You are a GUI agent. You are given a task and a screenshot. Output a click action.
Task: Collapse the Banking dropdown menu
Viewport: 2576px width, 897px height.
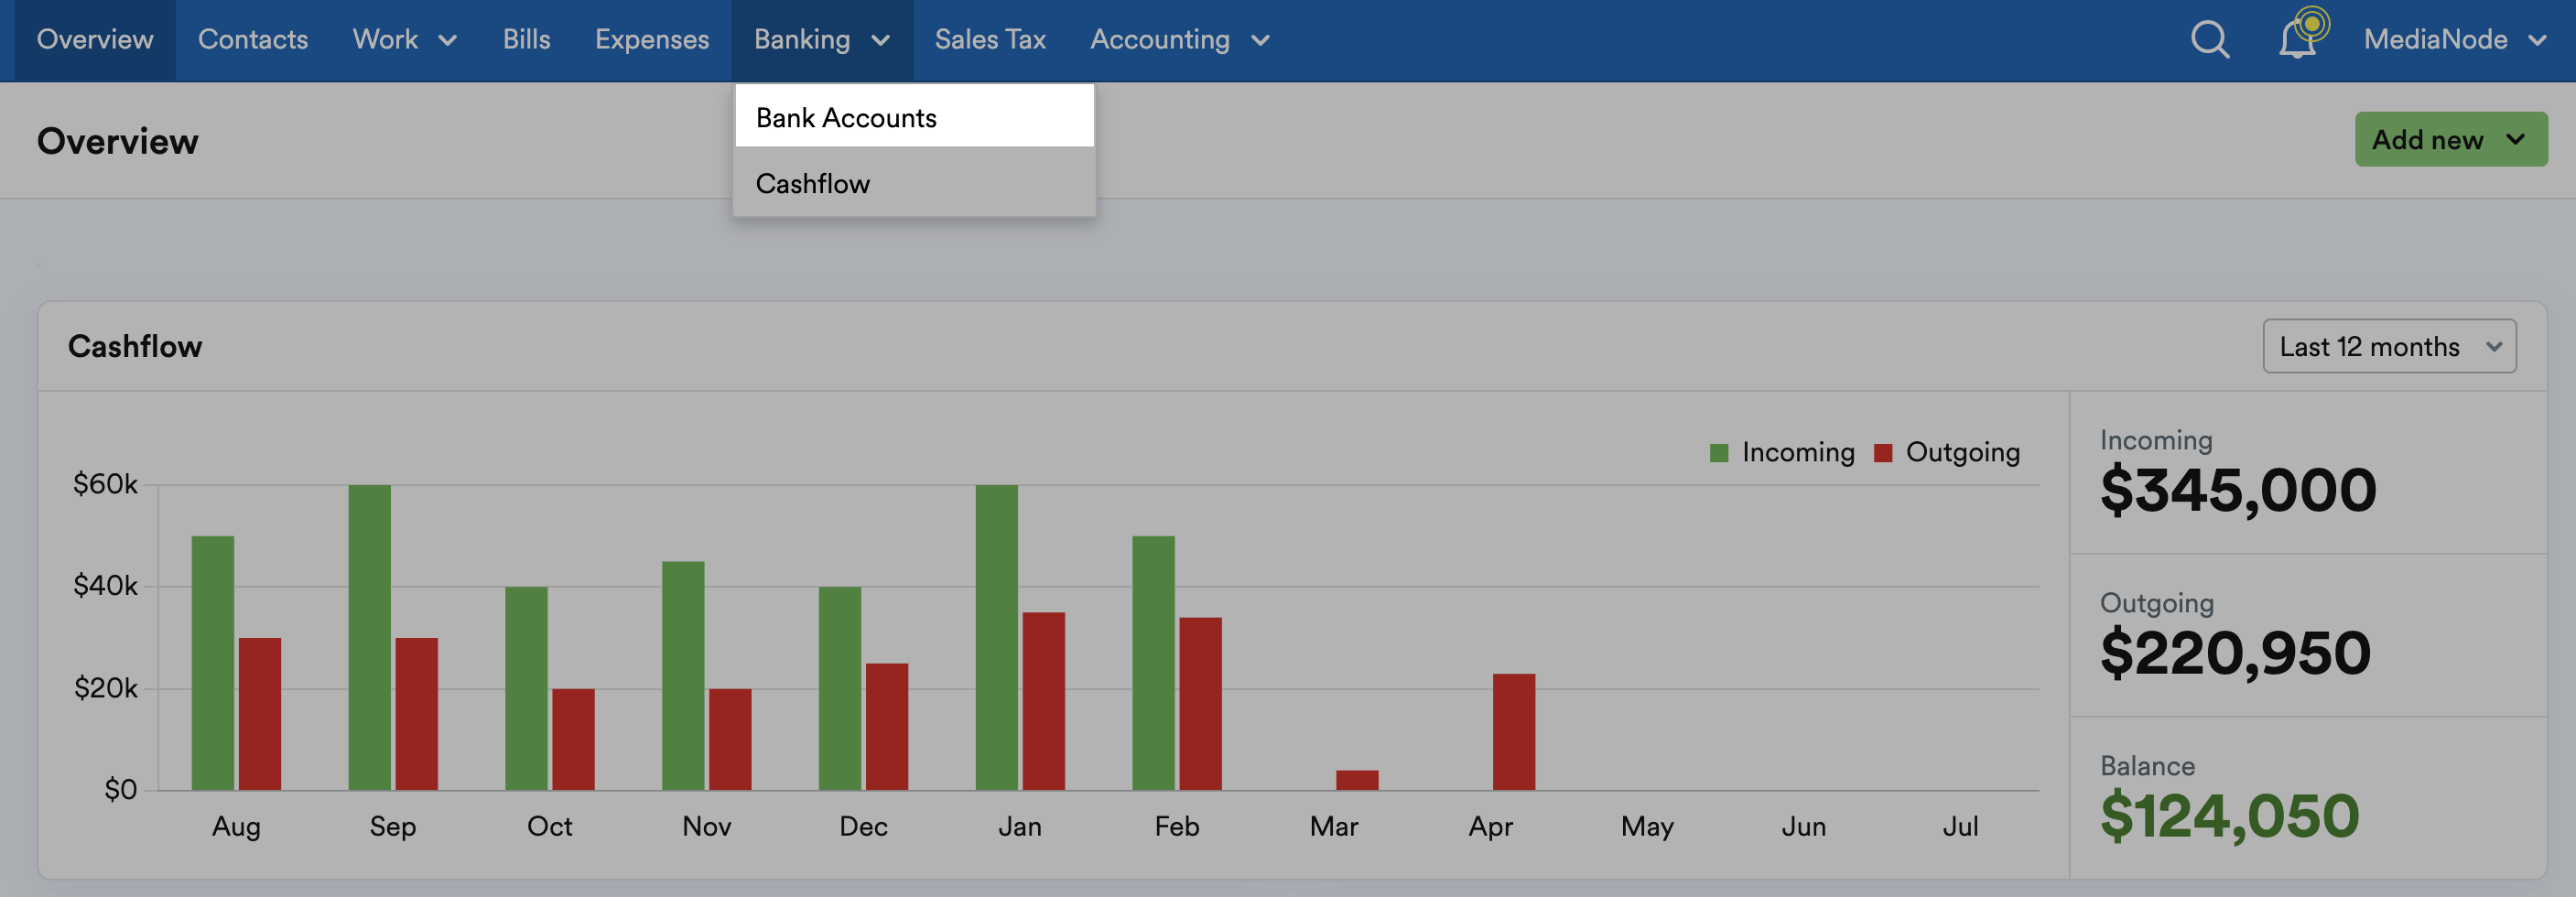(821, 40)
